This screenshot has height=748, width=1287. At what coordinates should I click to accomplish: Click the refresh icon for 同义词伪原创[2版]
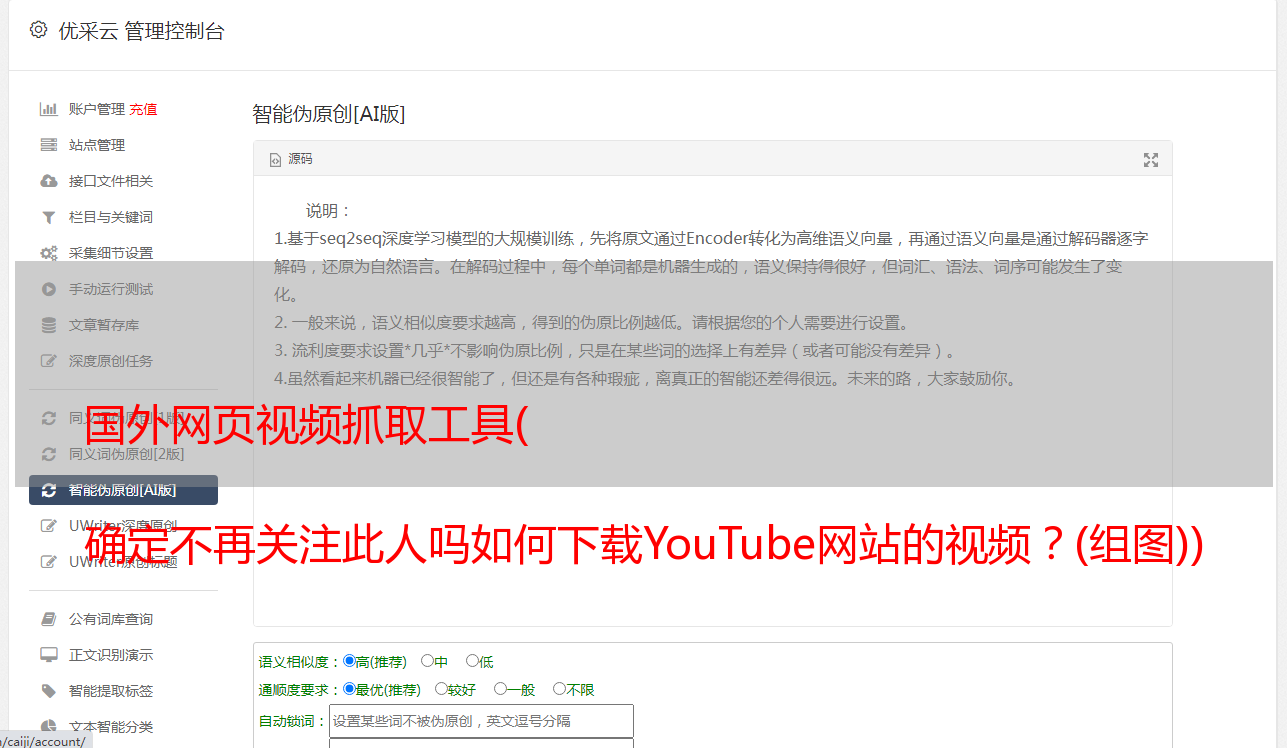click(48, 454)
